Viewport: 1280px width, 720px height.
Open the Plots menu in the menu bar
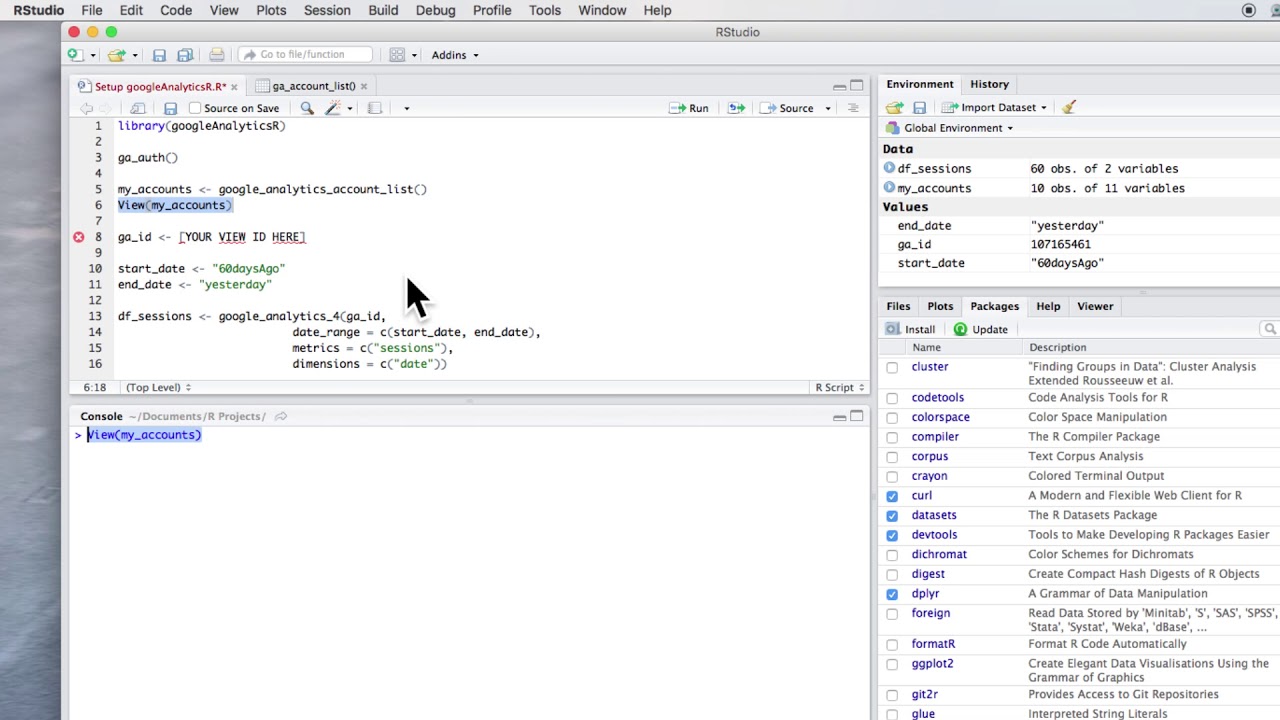[271, 10]
